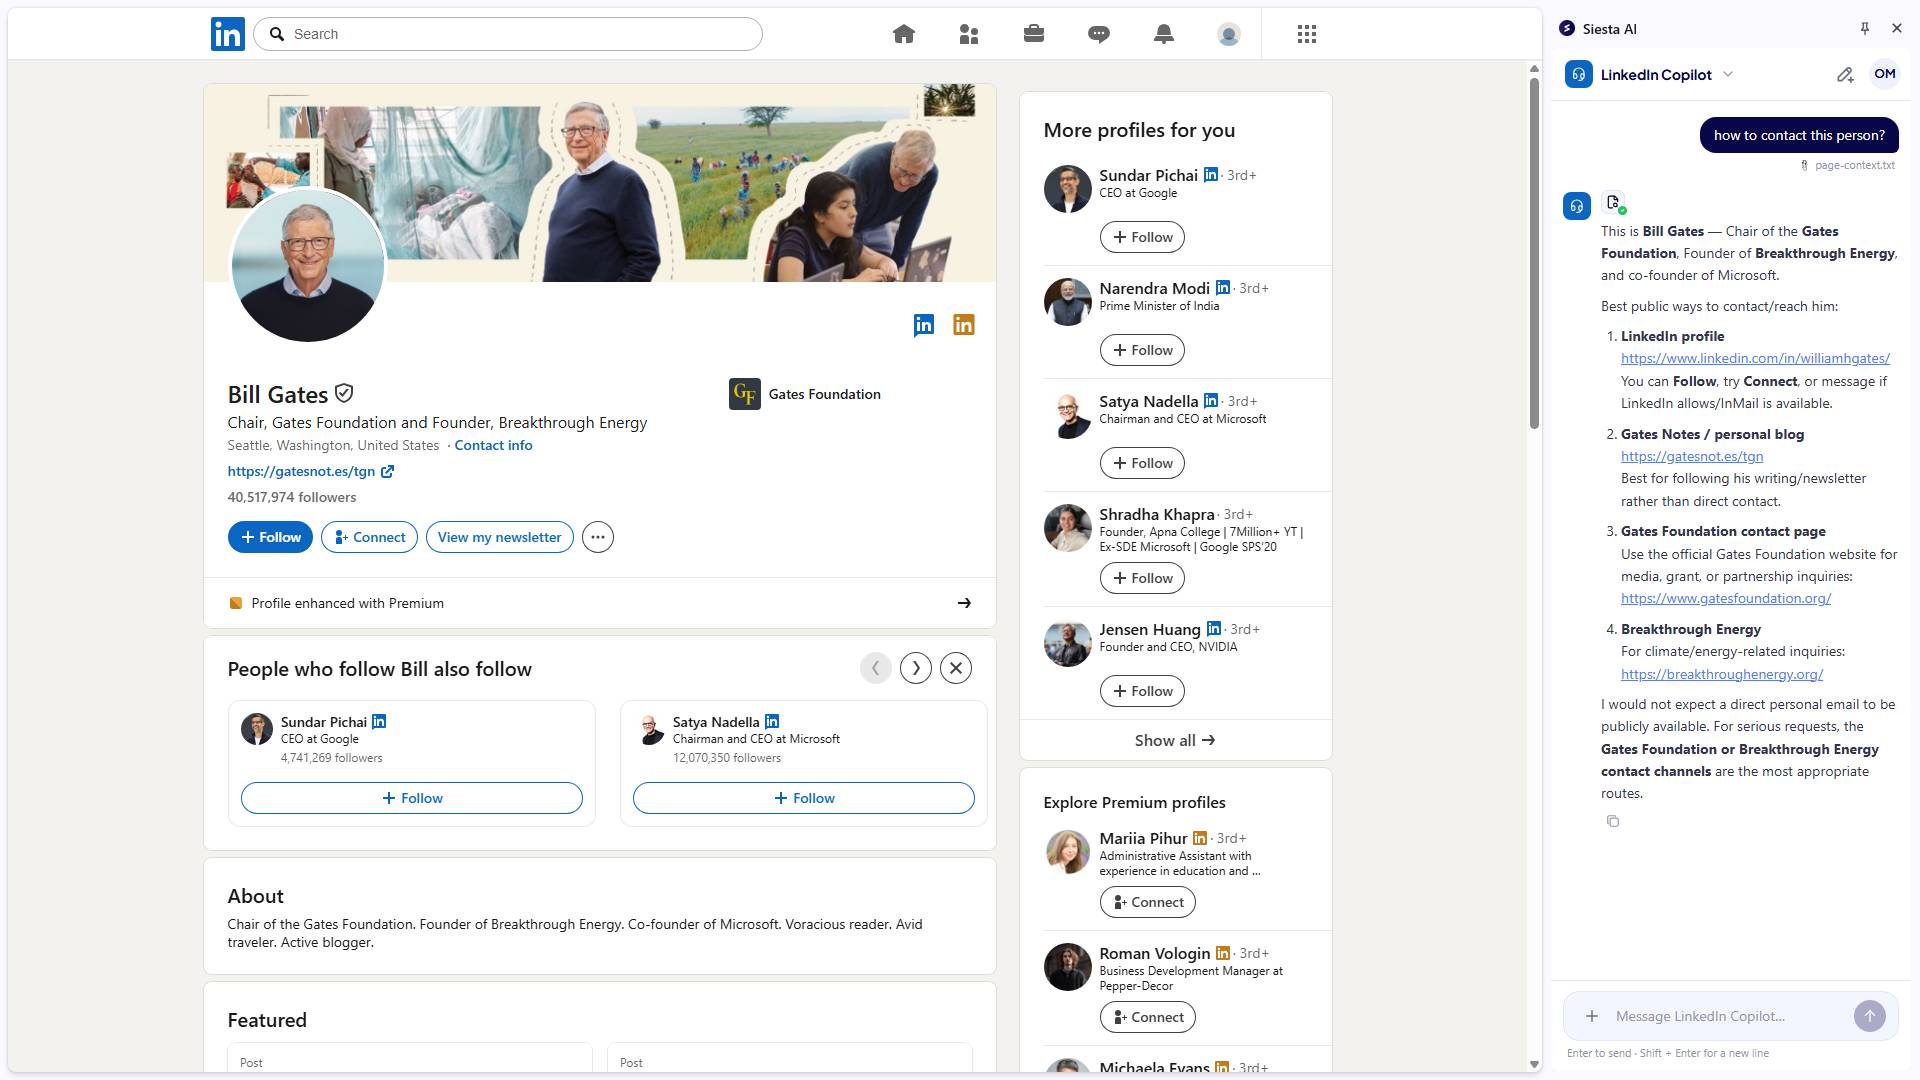Follow Jensen Huang
The height and width of the screenshot is (1080, 1920).
1142,691
